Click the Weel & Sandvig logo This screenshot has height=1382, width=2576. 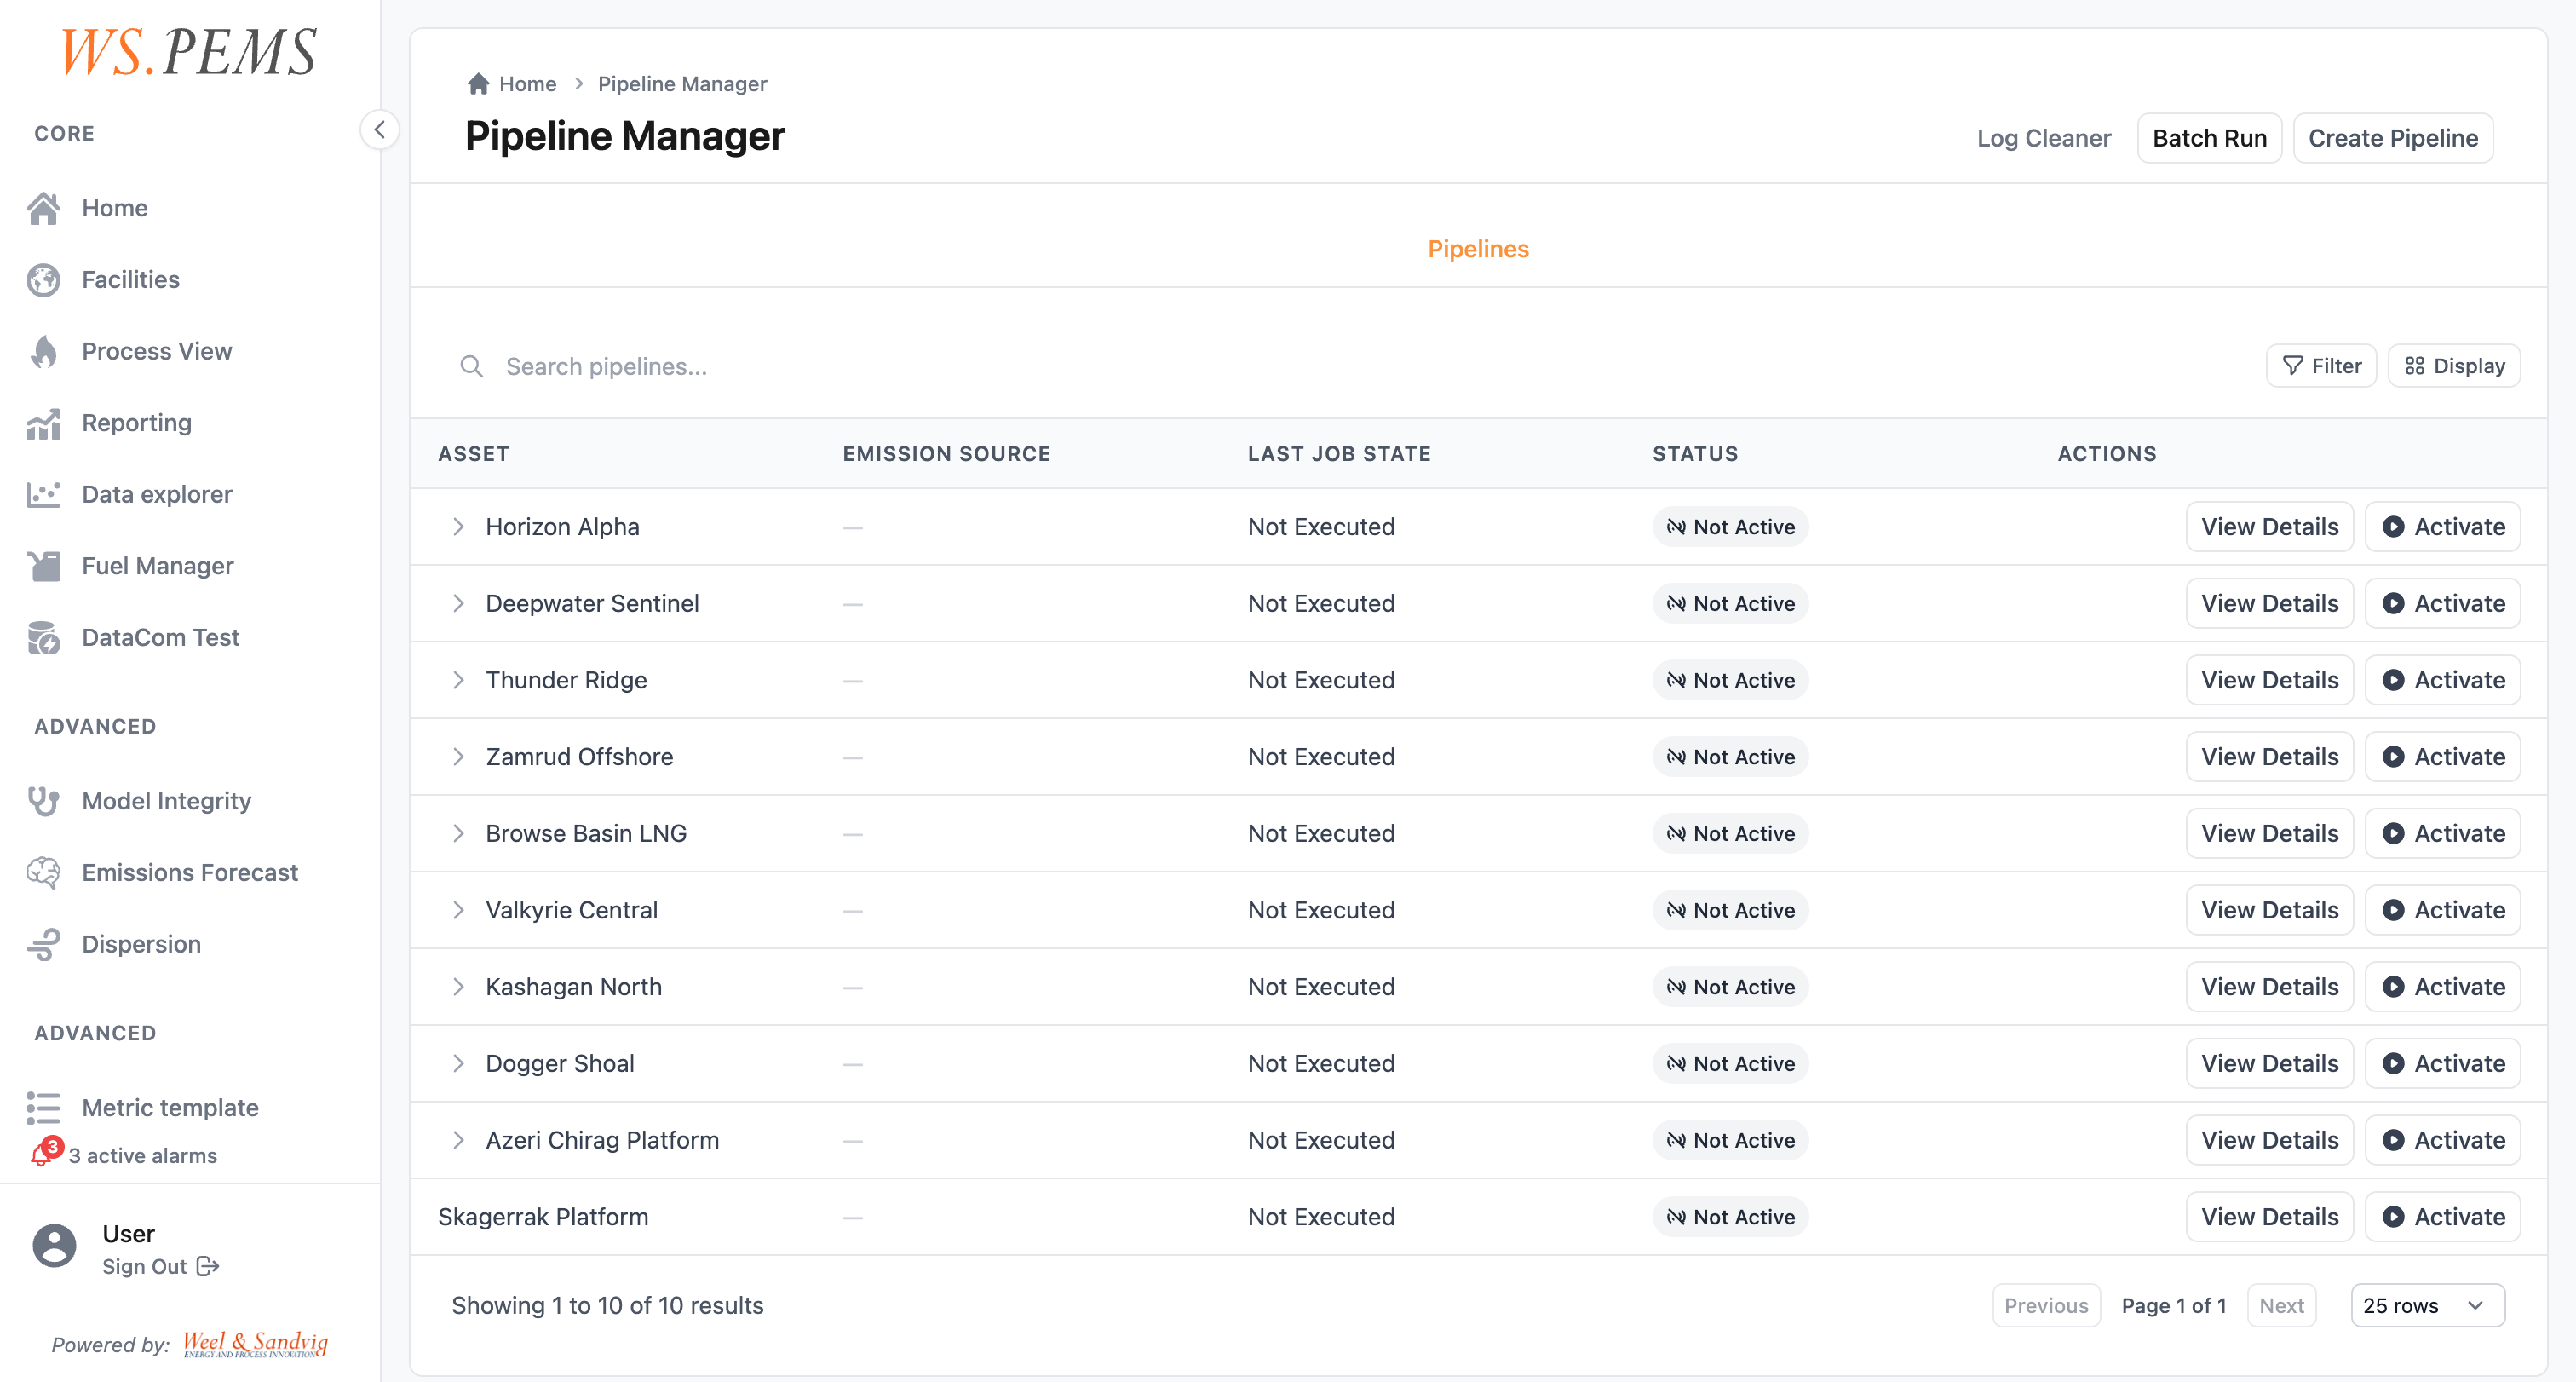point(255,1344)
